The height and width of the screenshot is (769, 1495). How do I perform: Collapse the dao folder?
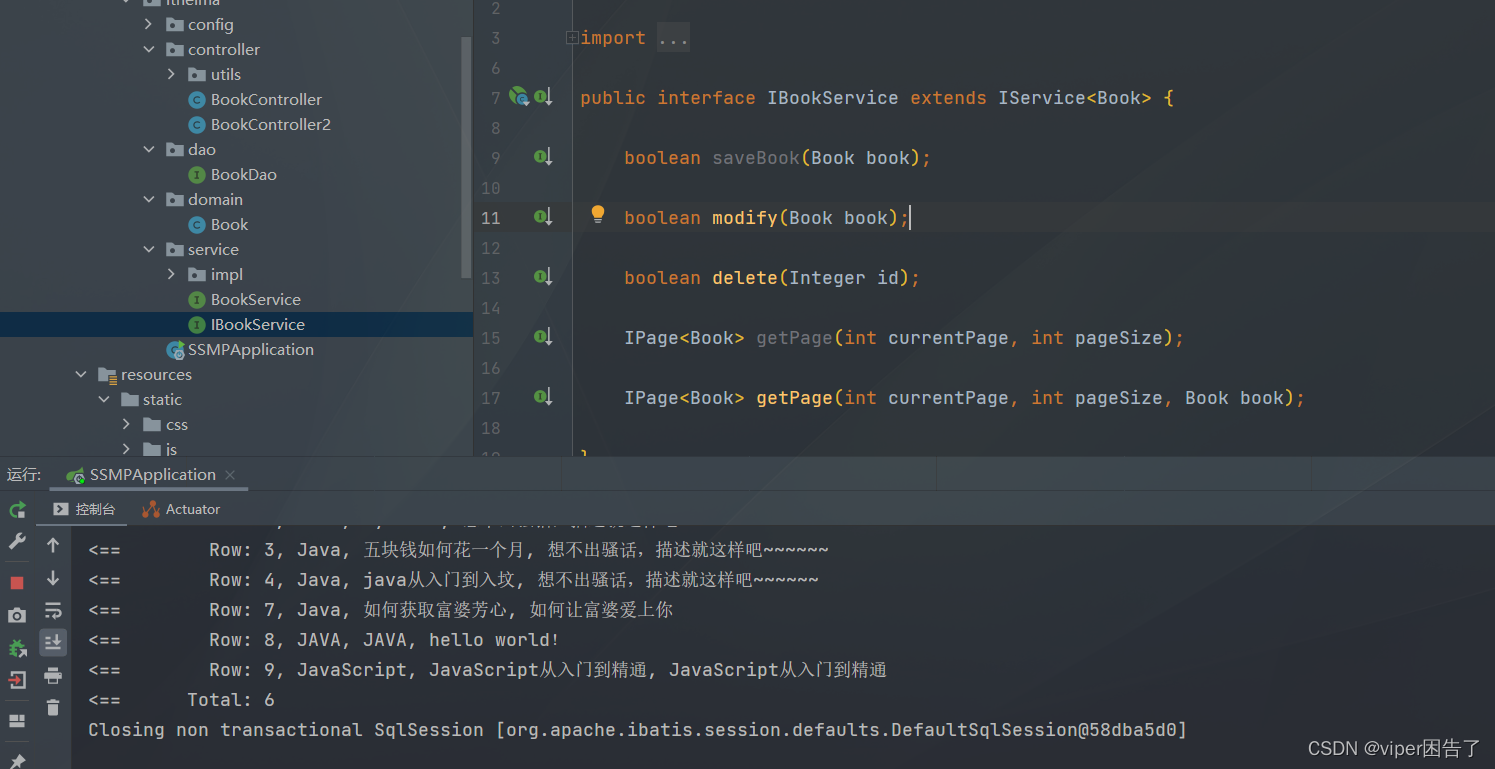tap(149, 149)
